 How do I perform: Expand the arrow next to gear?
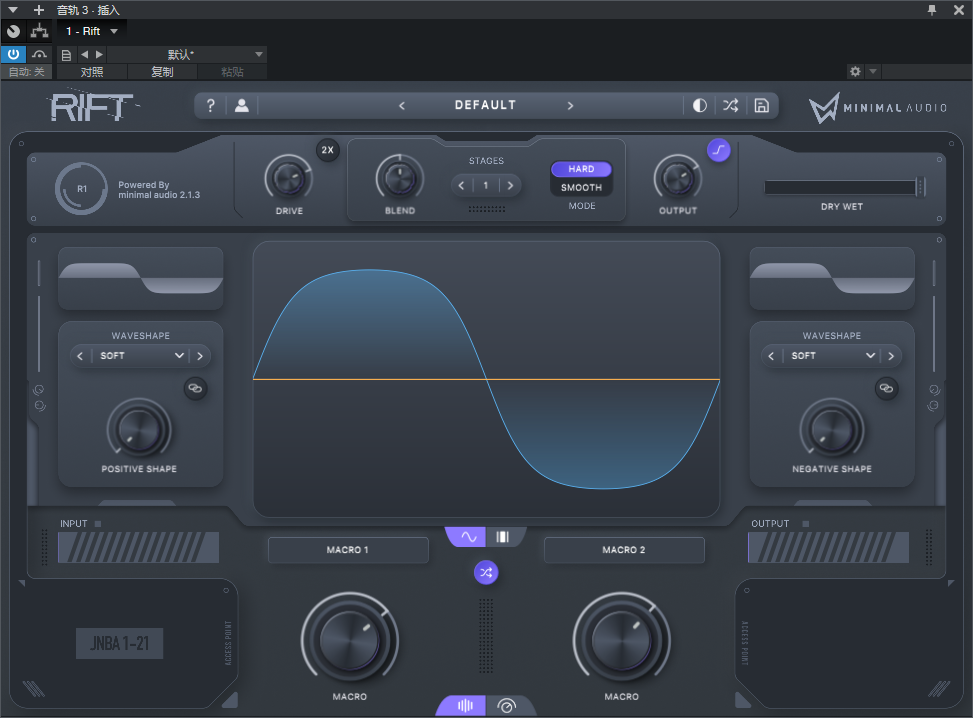click(873, 71)
